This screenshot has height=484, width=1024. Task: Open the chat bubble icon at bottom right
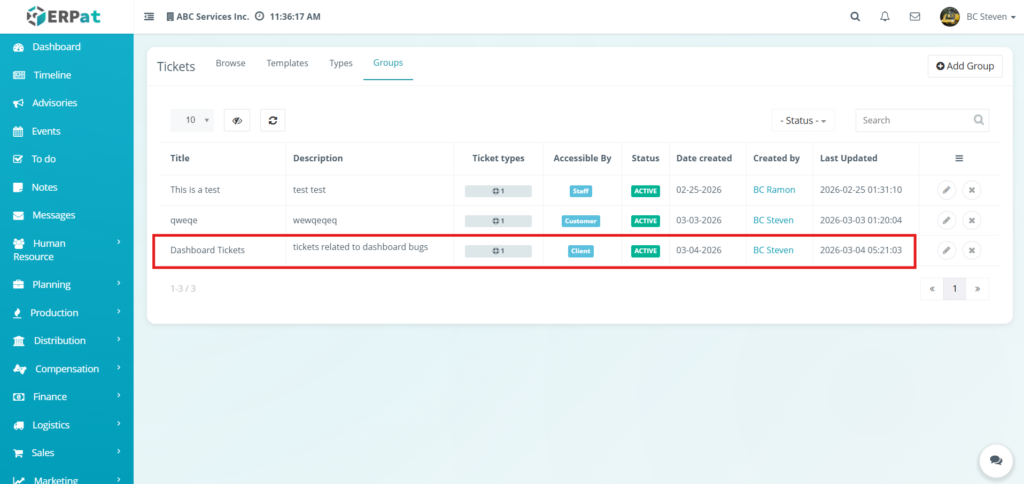point(995,460)
